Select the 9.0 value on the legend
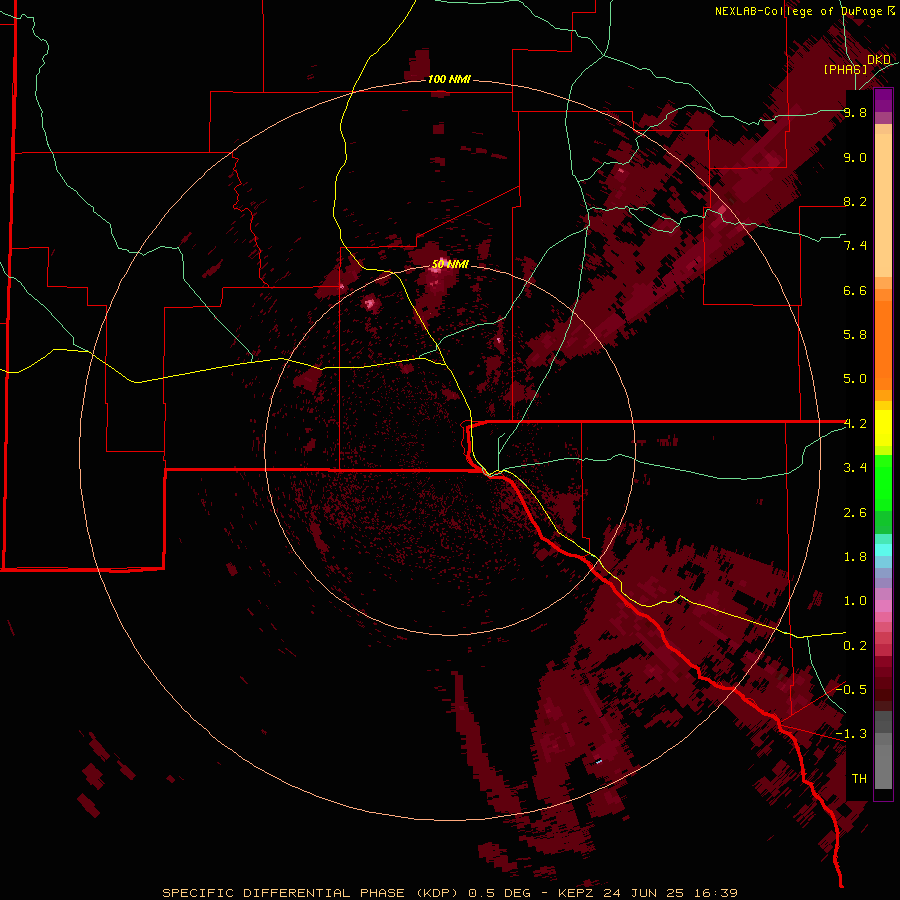 [x=855, y=158]
